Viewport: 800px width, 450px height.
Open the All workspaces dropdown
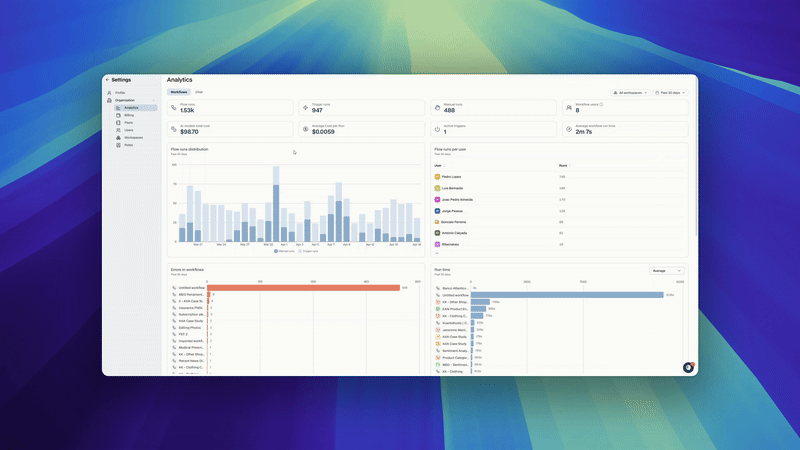point(630,93)
